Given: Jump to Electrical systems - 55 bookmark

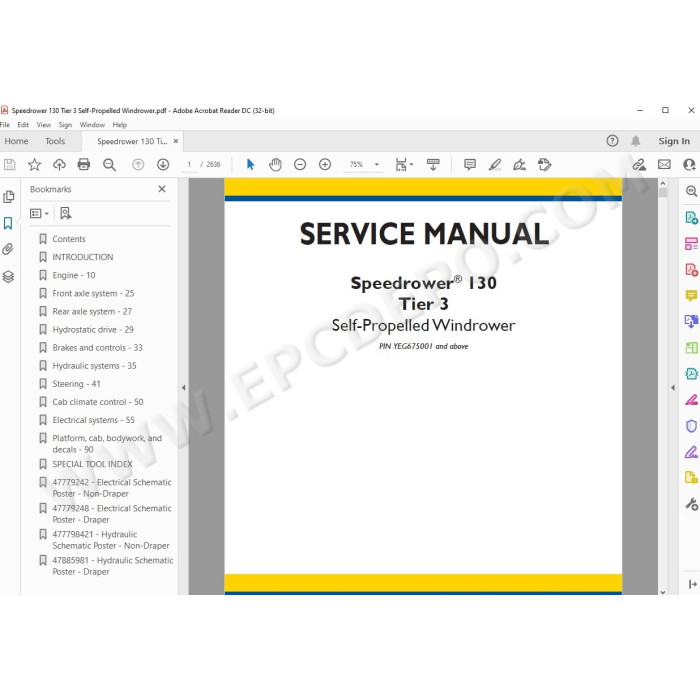Looking at the screenshot, I should (93, 420).
